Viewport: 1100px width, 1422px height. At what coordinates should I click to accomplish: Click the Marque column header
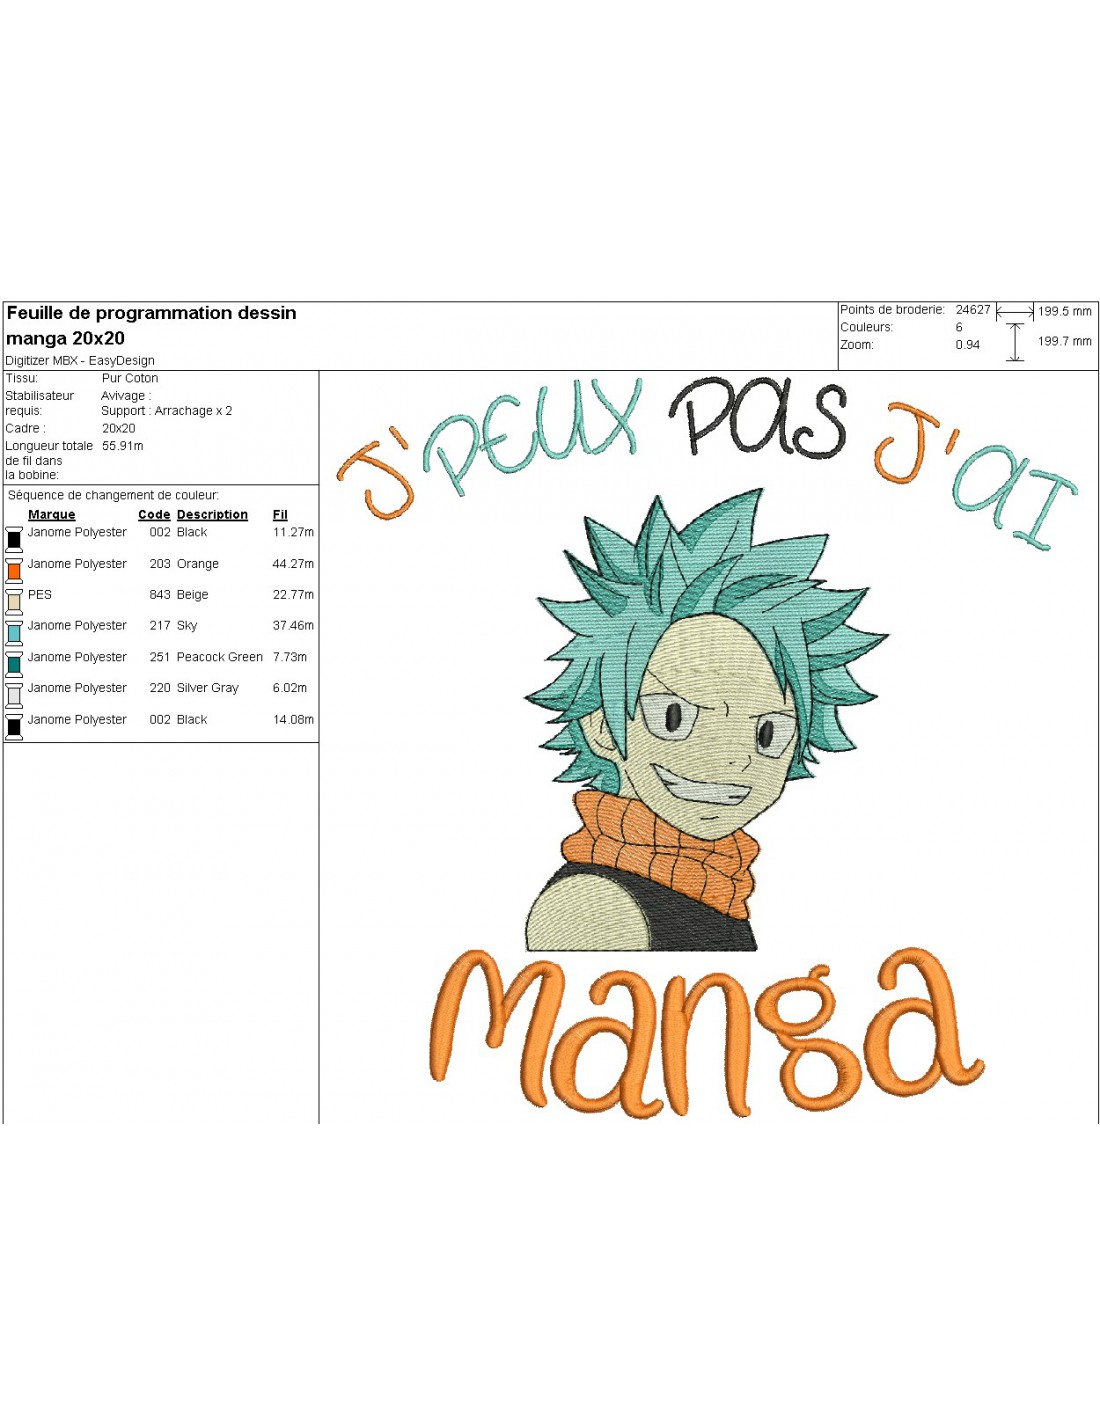[52, 515]
